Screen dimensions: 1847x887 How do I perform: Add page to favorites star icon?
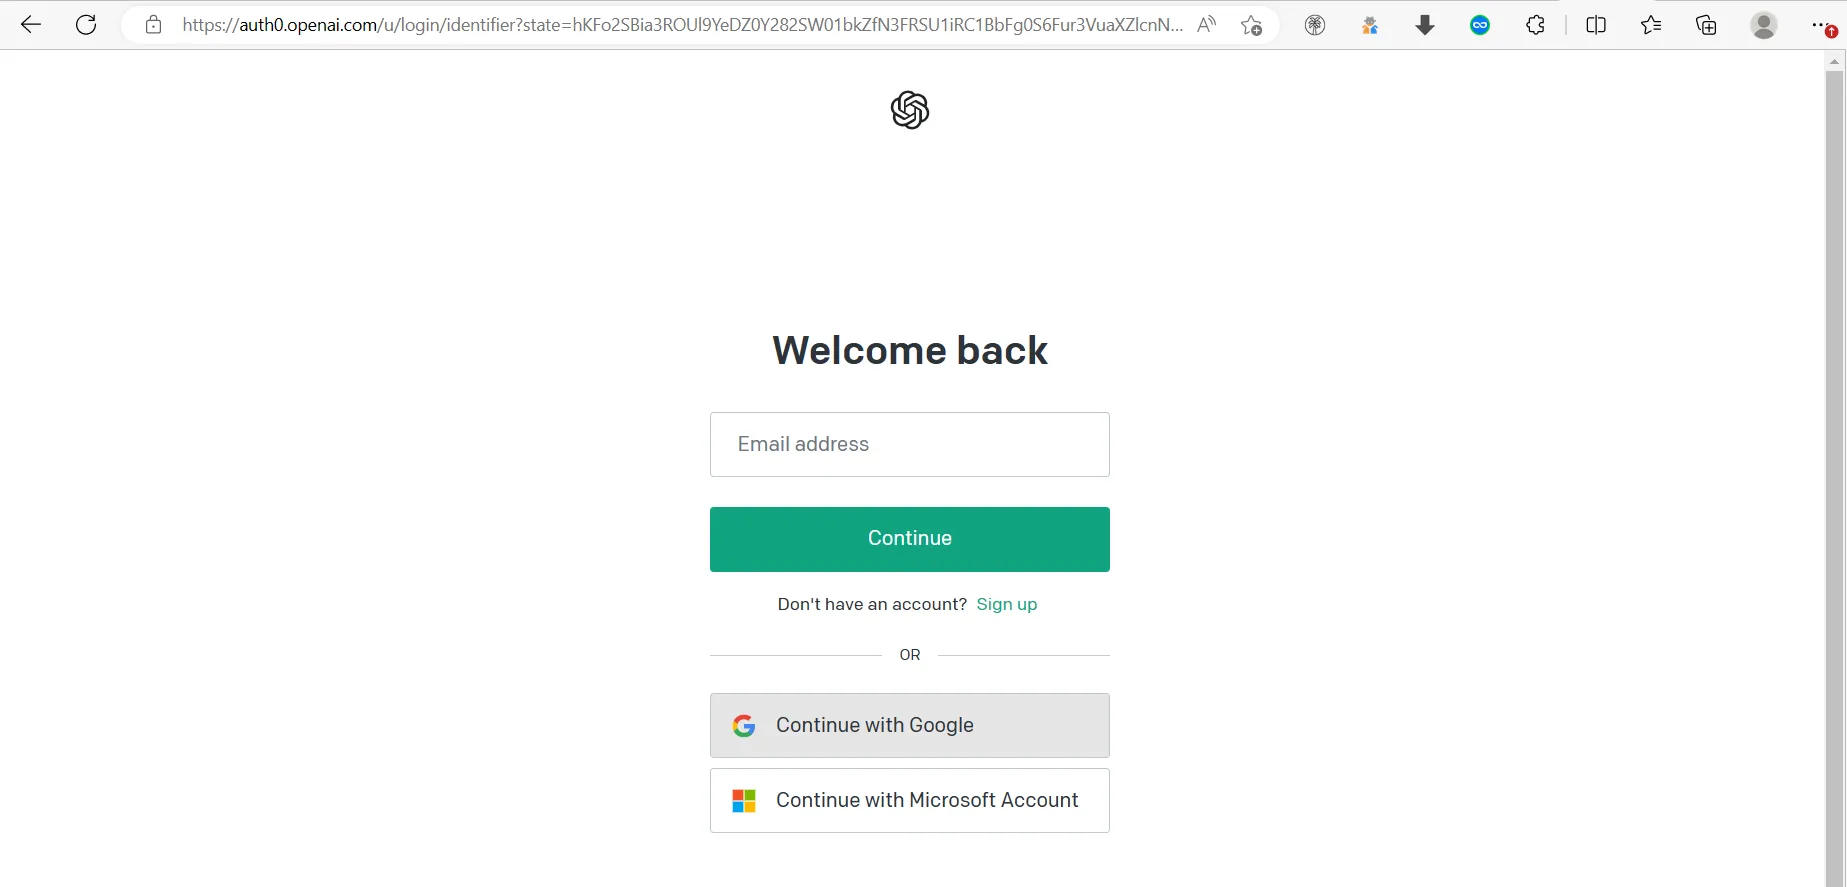[1251, 25]
